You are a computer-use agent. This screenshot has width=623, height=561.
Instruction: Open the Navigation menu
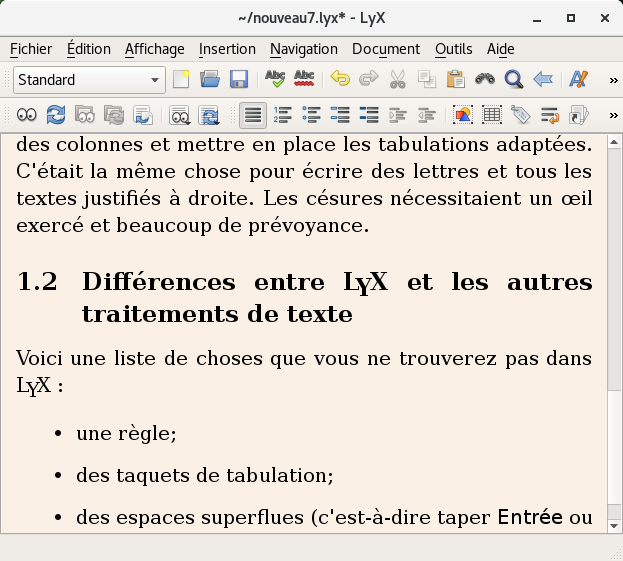[x=304, y=49]
